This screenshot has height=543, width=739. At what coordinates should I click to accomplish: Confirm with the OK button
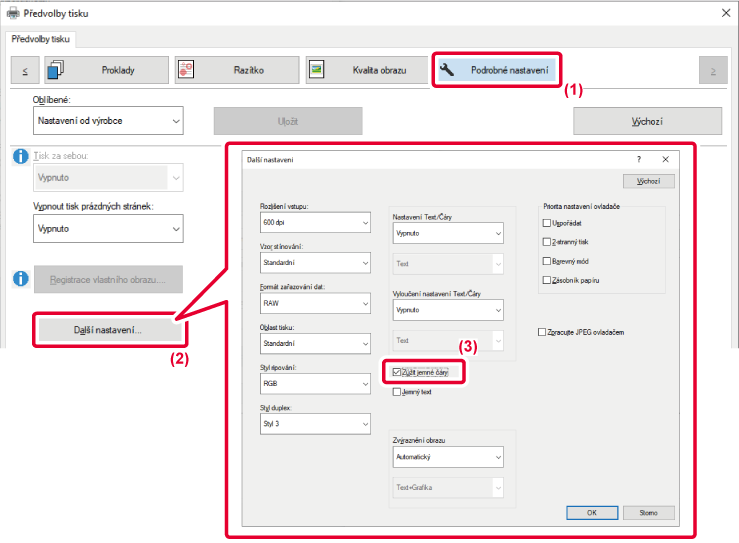[591, 512]
